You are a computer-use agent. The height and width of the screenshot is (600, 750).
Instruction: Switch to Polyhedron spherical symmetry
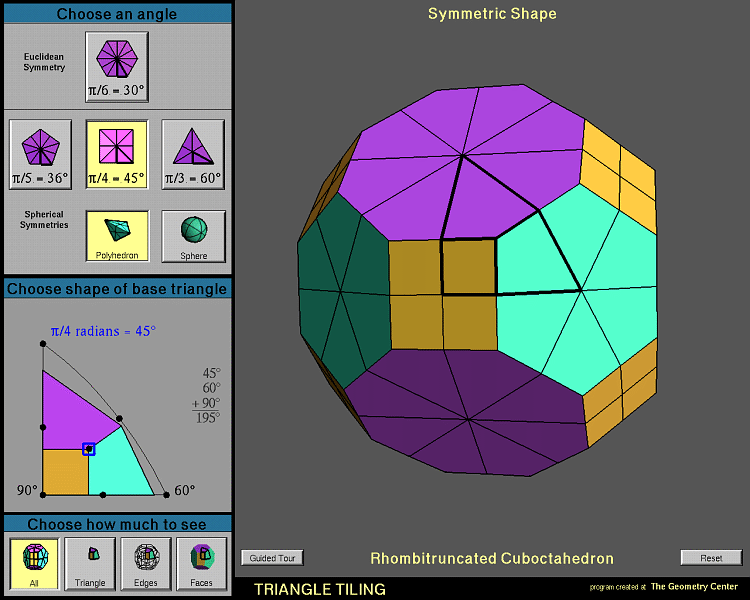[117, 236]
